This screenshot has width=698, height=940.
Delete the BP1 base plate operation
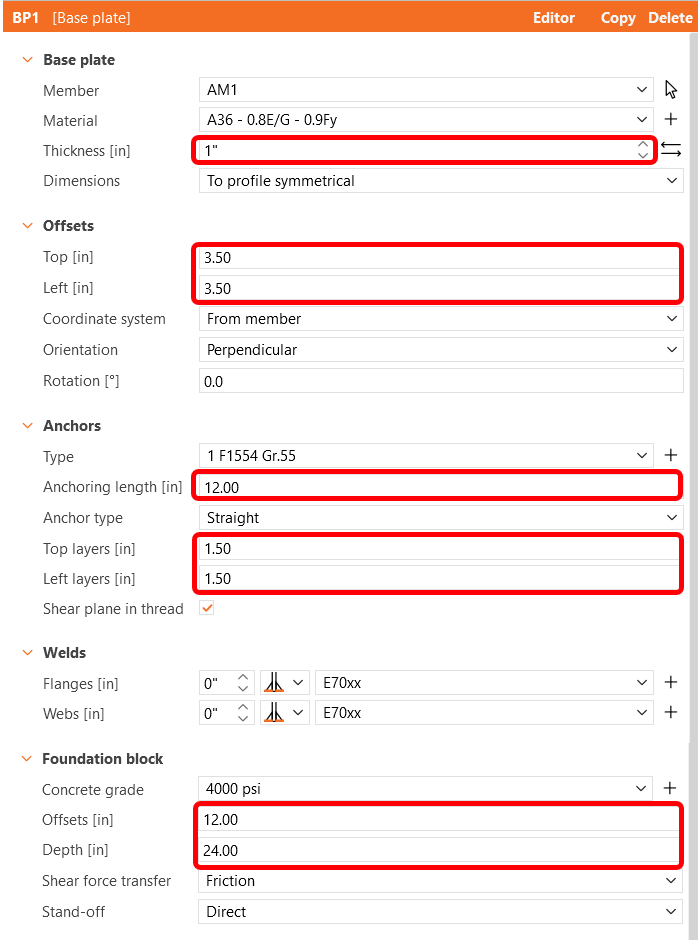670,17
